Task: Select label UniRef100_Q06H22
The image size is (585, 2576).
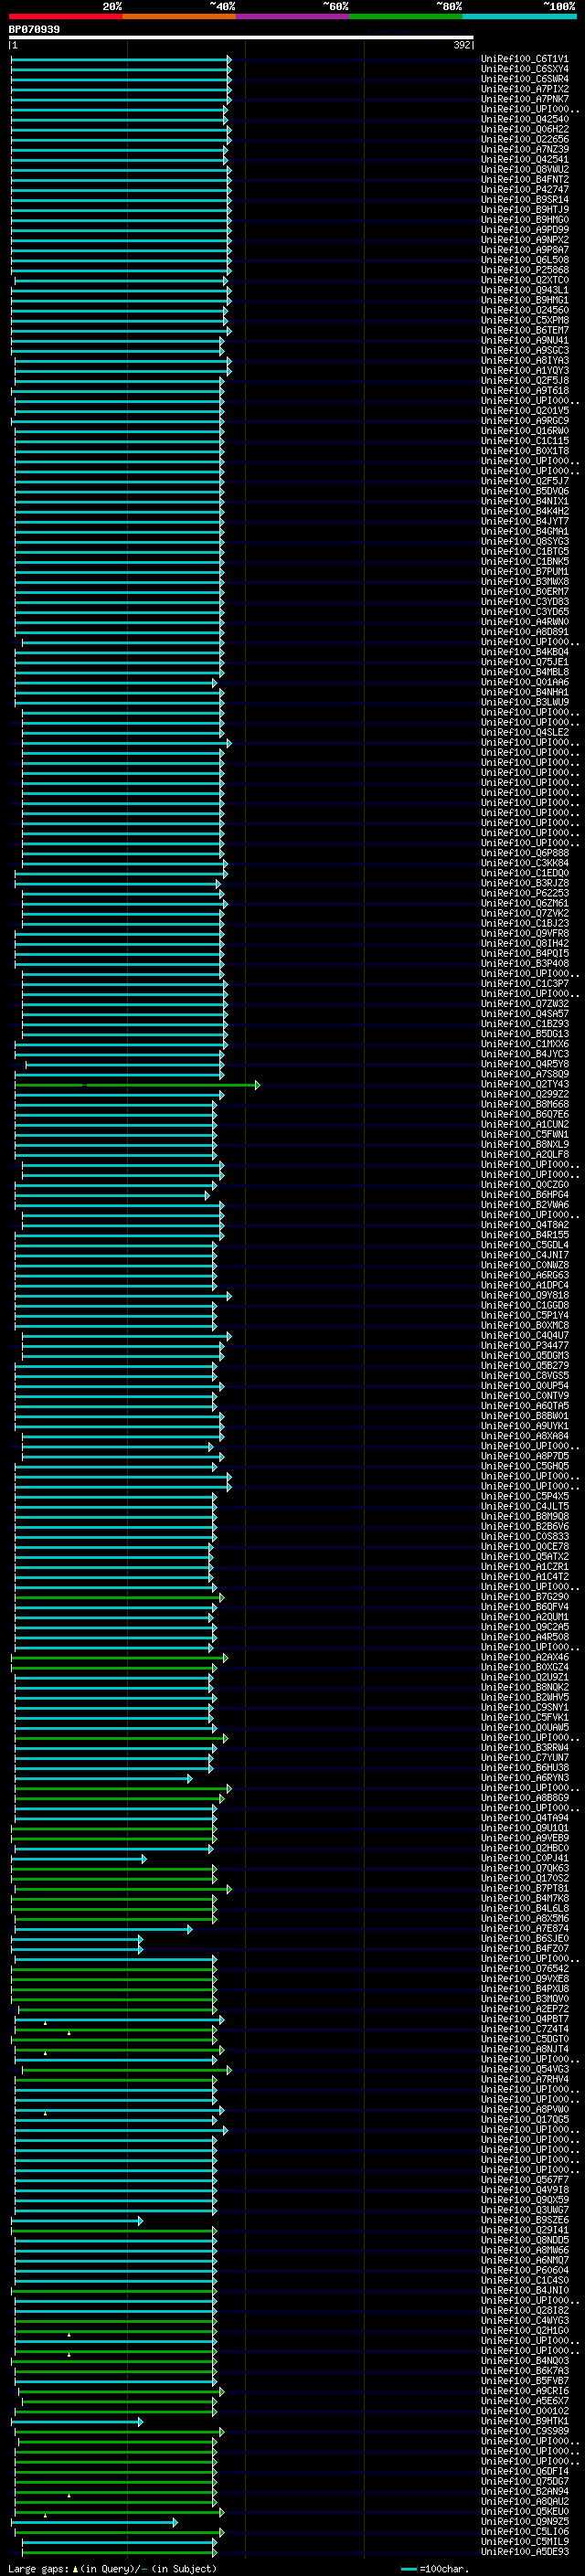Action: [525, 129]
